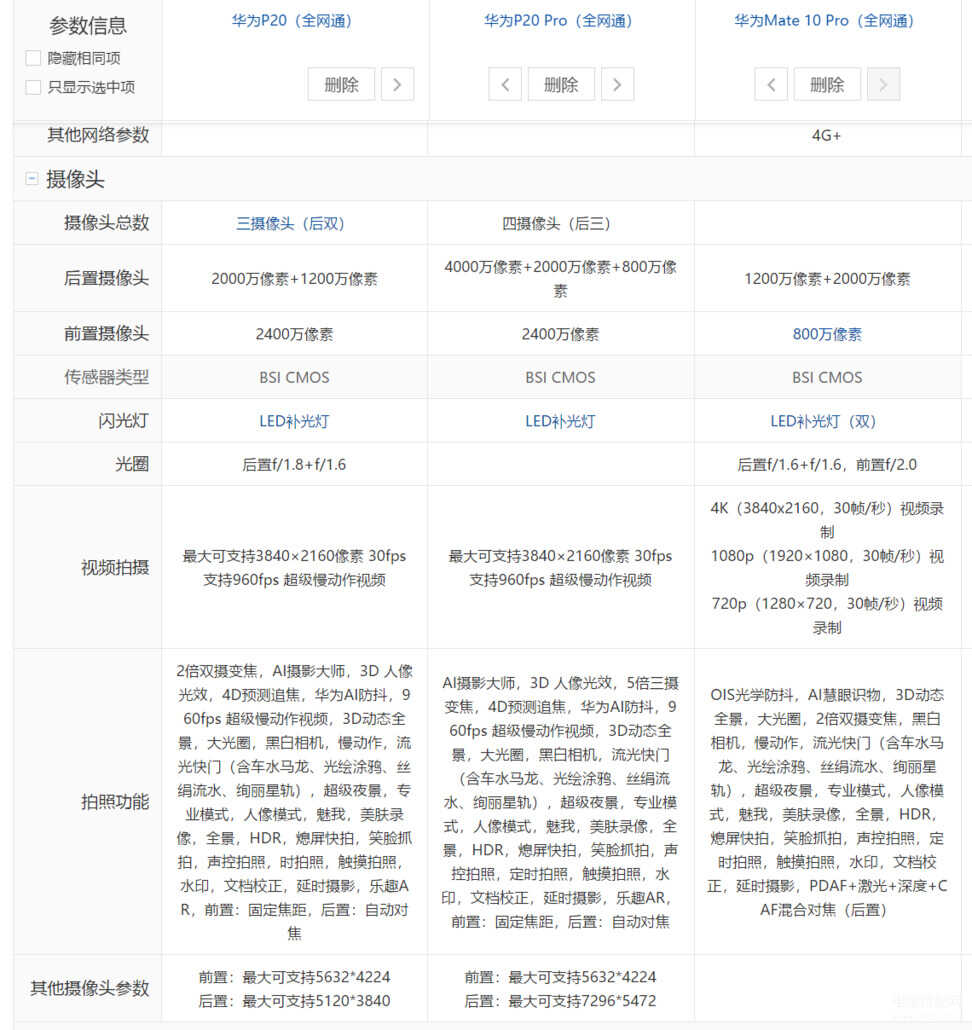Click LED补光灯 link for 华为P20

pos(294,421)
